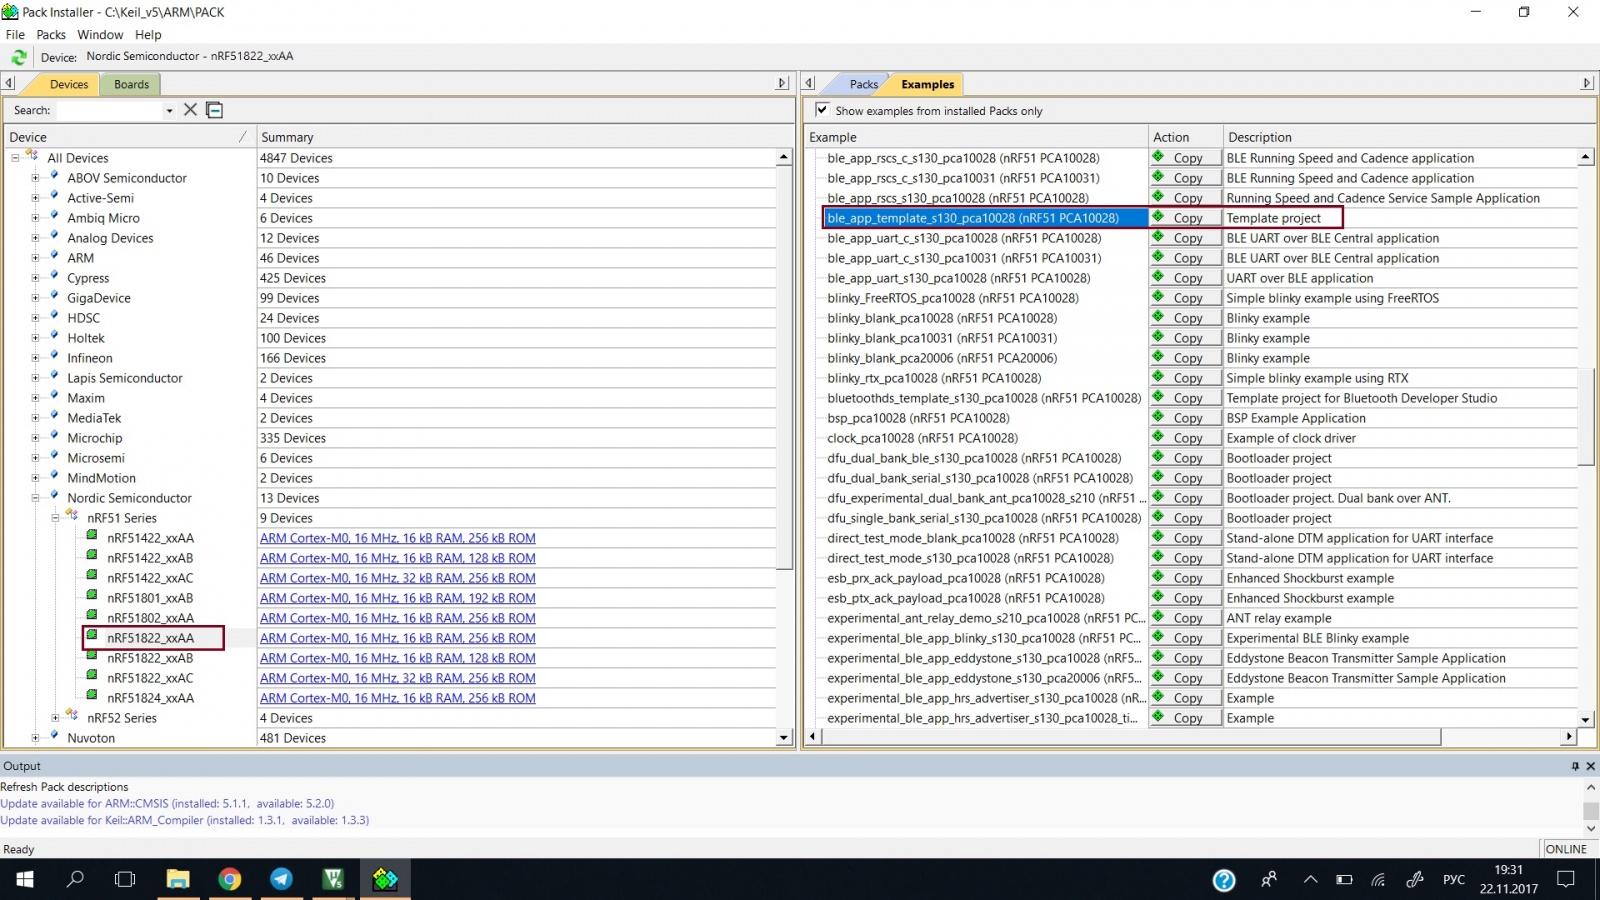Image resolution: width=1600 pixels, height=900 pixels.
Task: Open File Explorer from the taskbar
Action: point(178,879)
